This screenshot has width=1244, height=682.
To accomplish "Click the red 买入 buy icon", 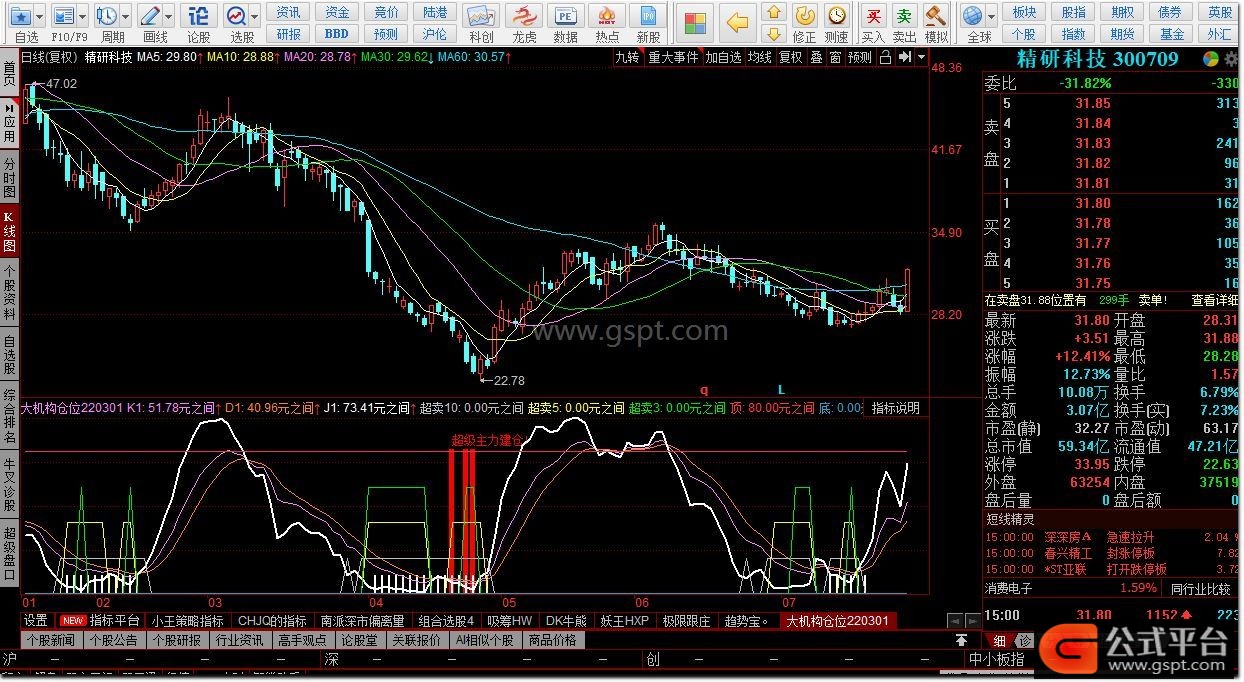I will tap(873, 16).
